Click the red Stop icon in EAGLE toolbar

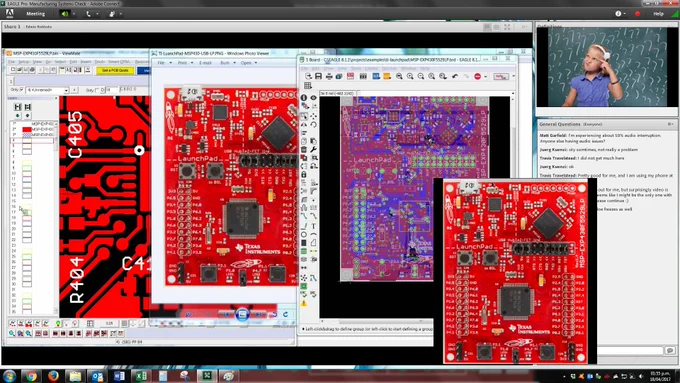point(477,76)
